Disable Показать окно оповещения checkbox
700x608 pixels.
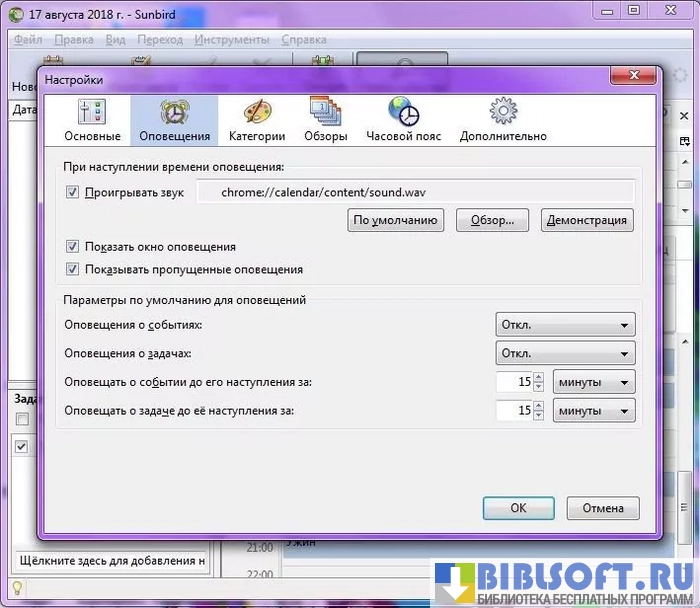(x=72, y=247)
